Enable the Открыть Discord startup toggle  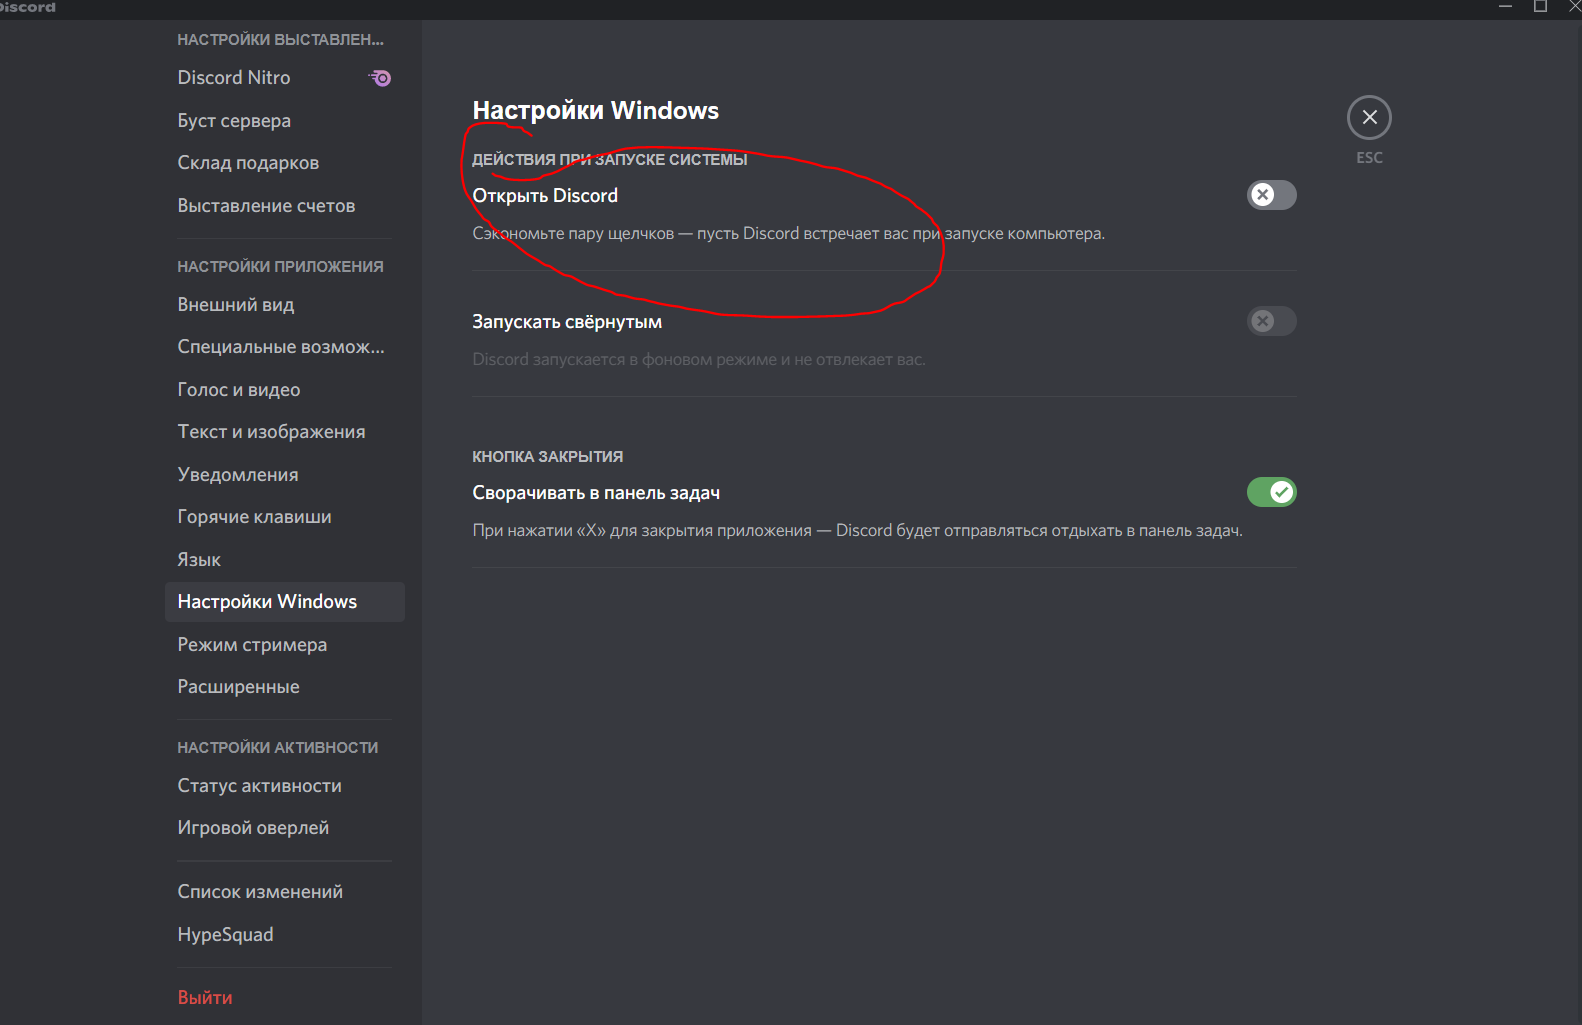(1271, 195)
